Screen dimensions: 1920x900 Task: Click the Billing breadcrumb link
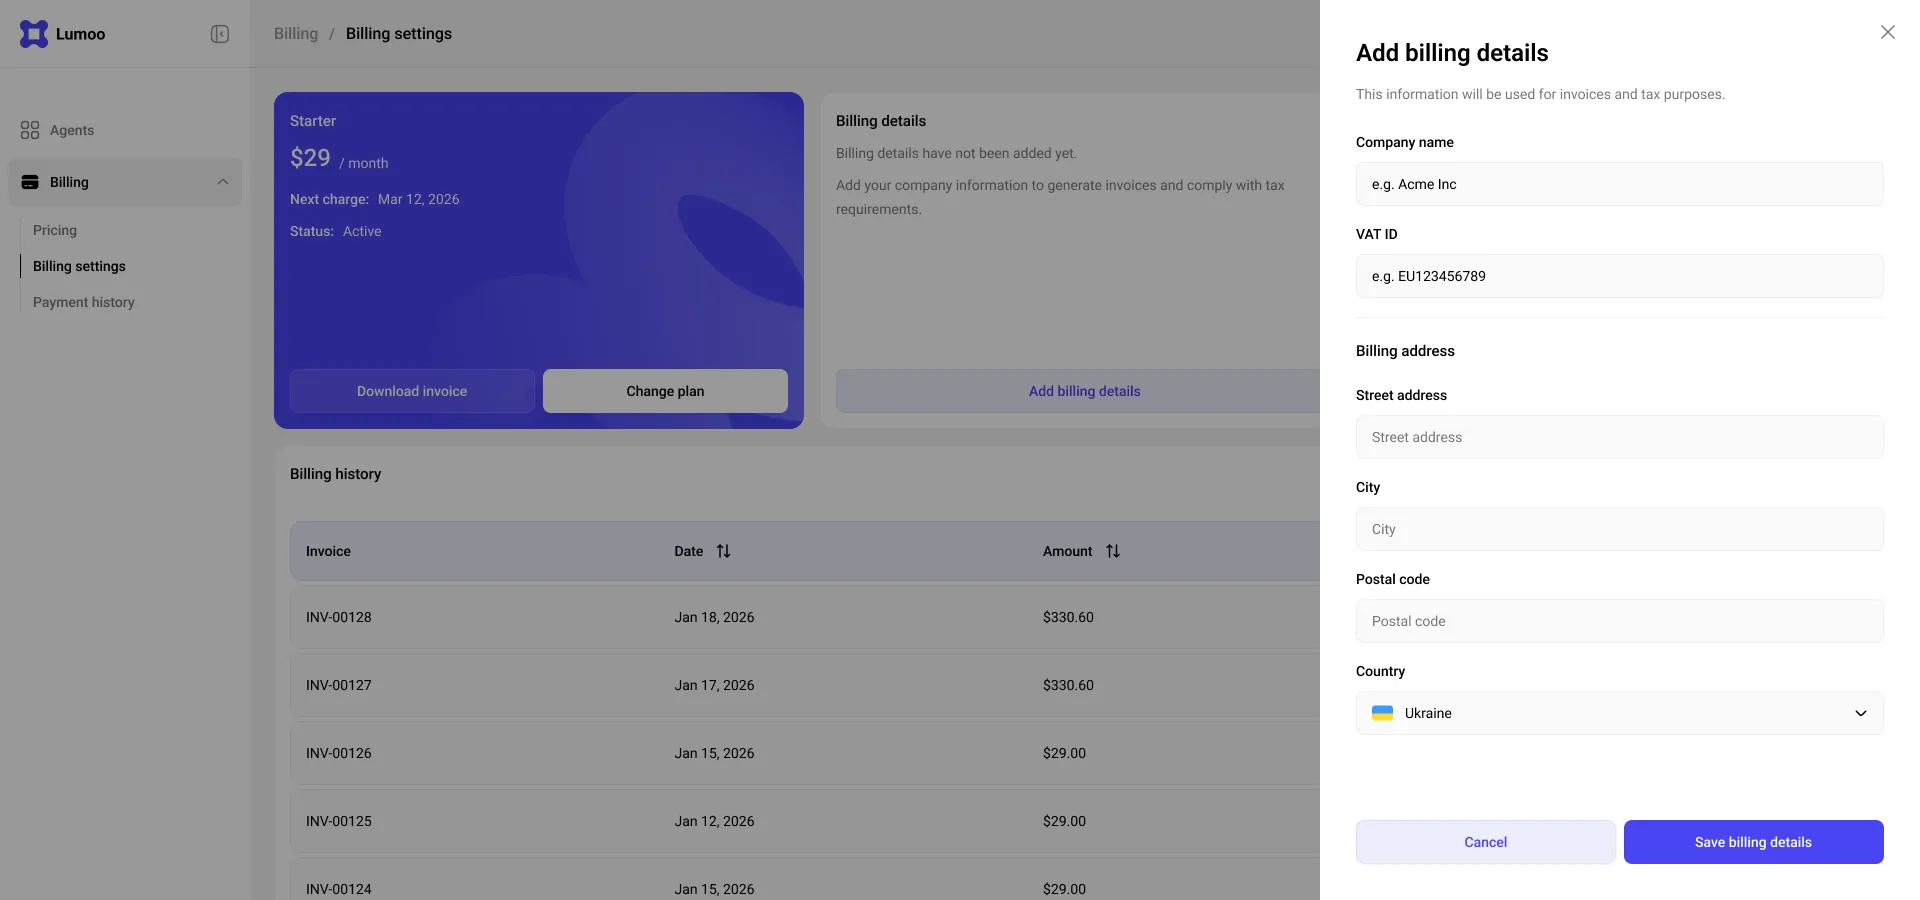[x=296, y=34]
